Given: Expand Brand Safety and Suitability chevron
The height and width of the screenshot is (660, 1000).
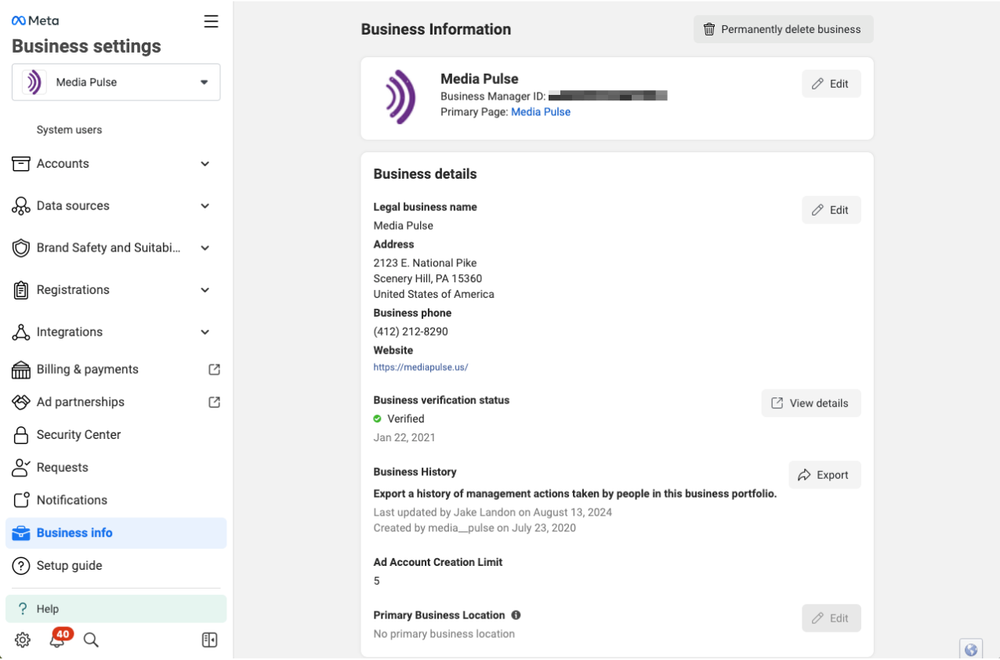Looking at the screenshot, I should [x=205, y=248].
